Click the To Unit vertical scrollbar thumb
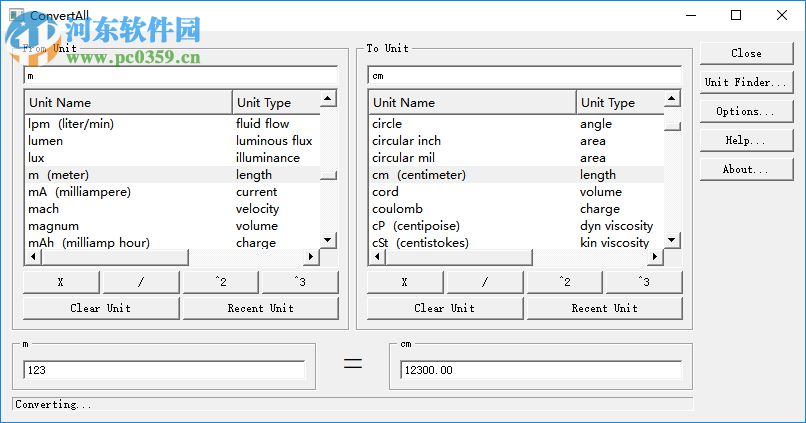The height and width of the screenshot is (423, 806). 672,126
